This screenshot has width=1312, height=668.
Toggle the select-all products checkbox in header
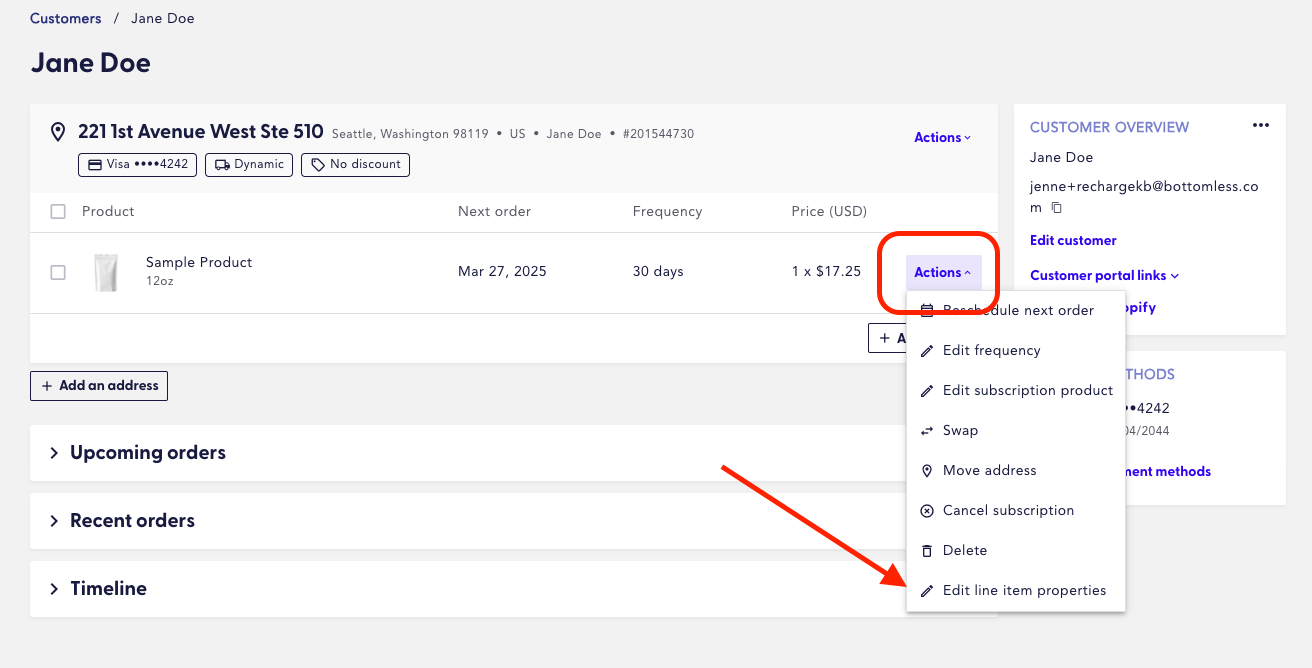click(58, 212)
